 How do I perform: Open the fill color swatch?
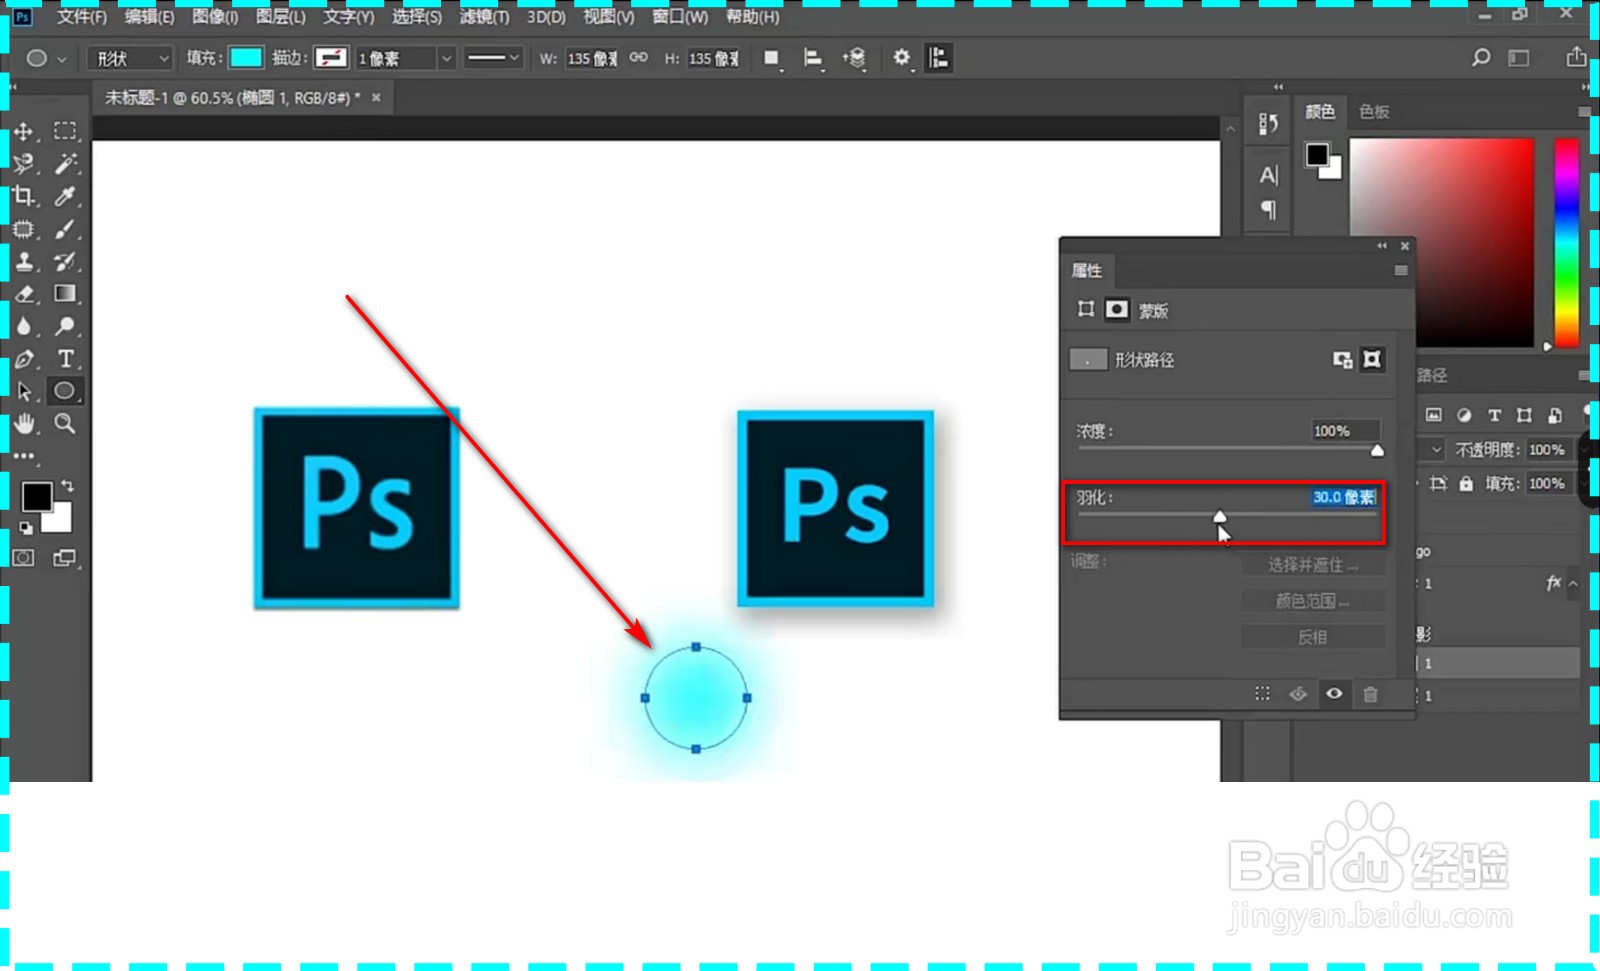tap(246, 58)
